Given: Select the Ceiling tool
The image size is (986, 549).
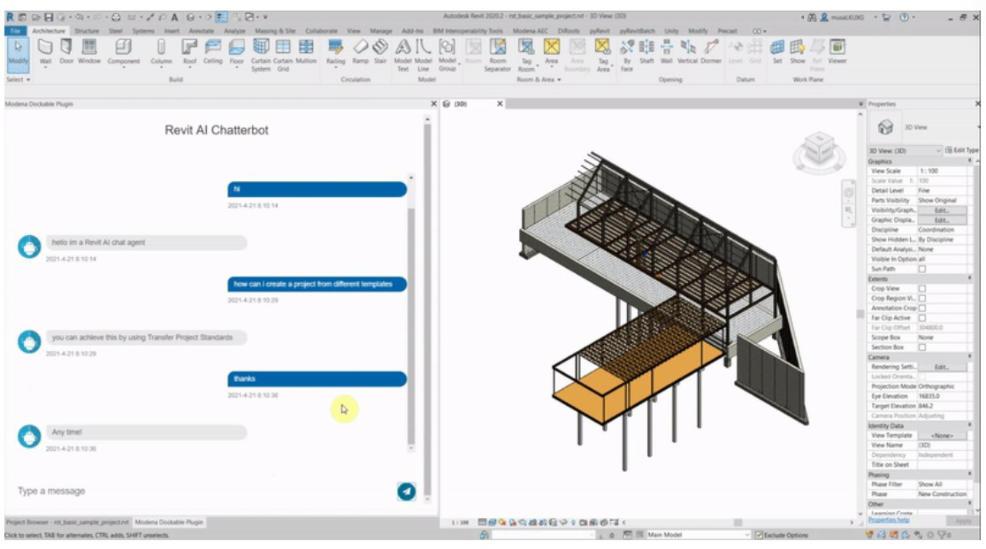Looking at the screenshot, I should [x=213, y=52].
